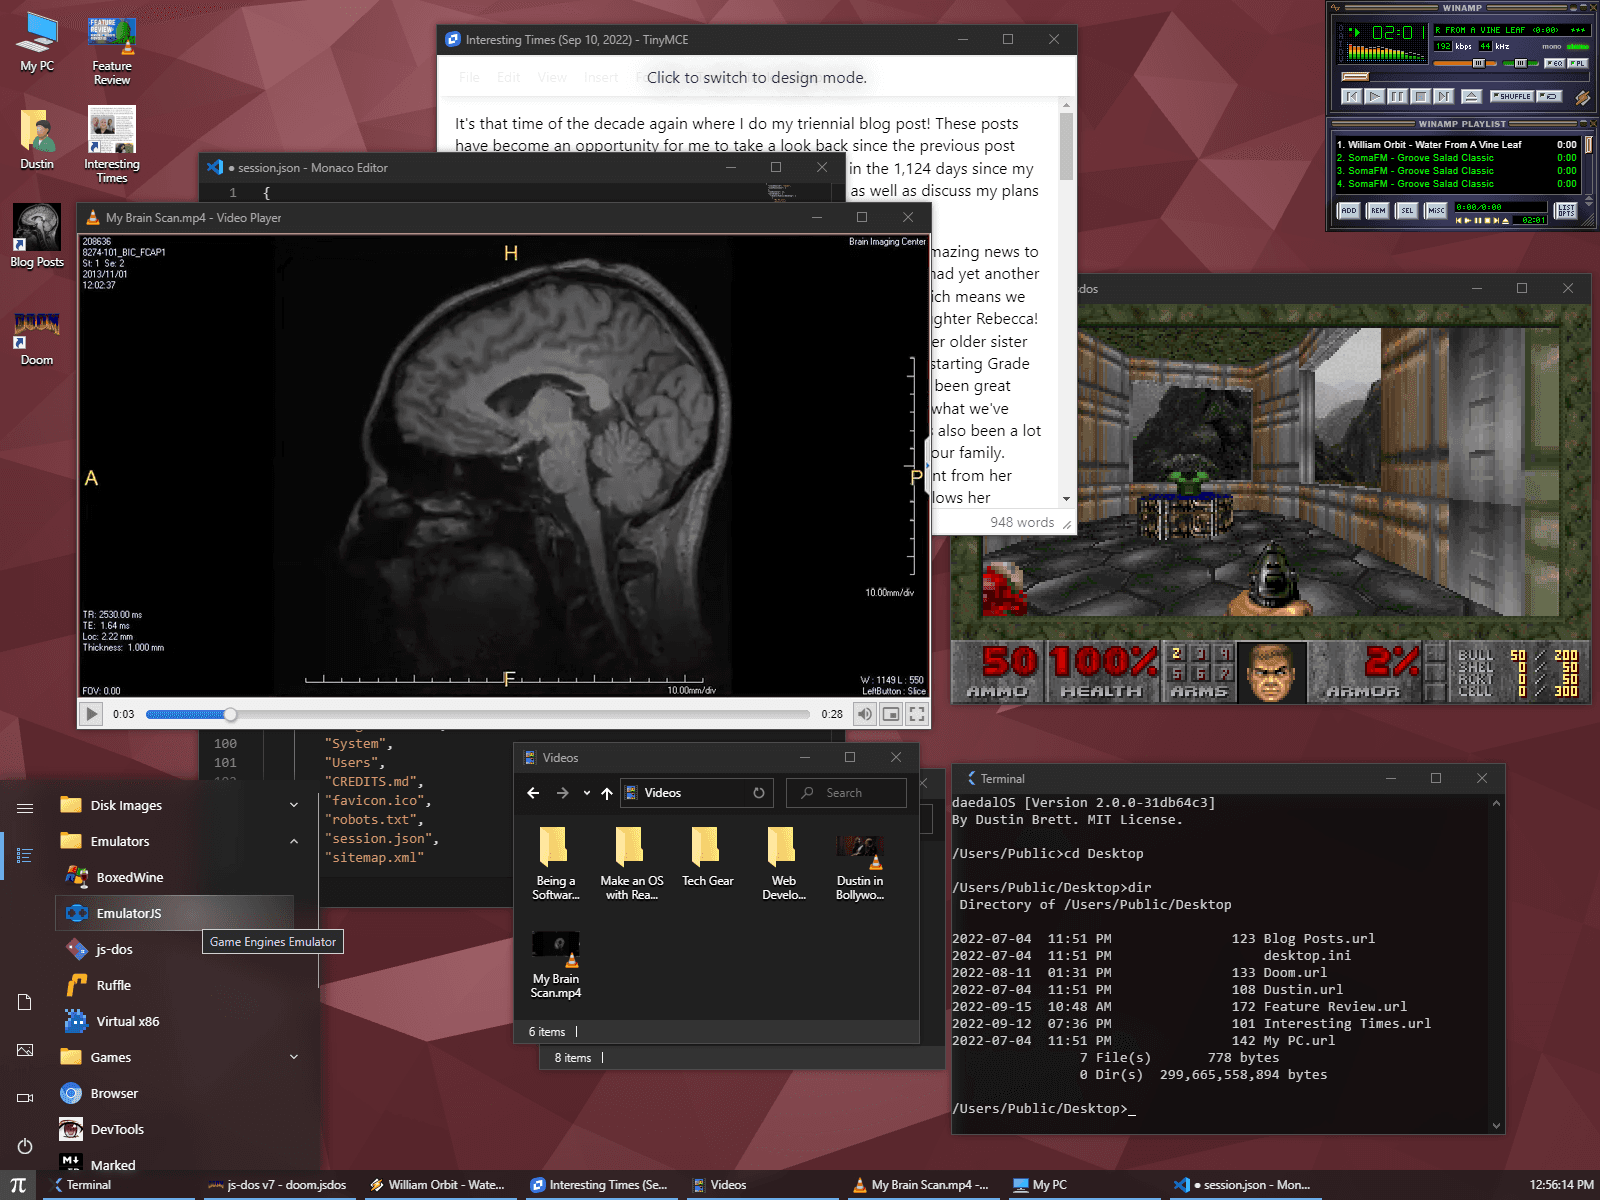1600x1200 pixels.
Task: Switch to the My PC taskbar entry
Action: click(1049, 1185)
